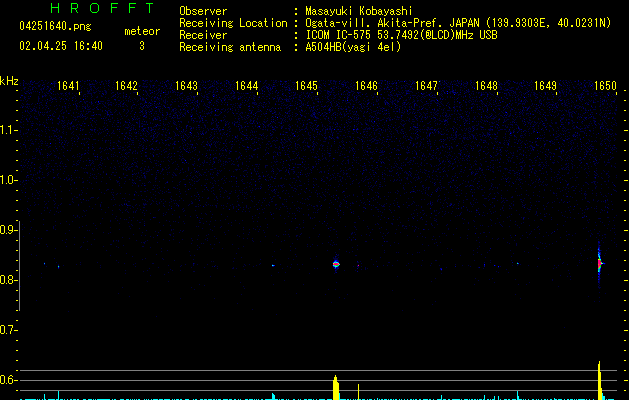This screenshot has width=629, height=400.
Task: Click the 1645 time axis label
Action: 306,86
